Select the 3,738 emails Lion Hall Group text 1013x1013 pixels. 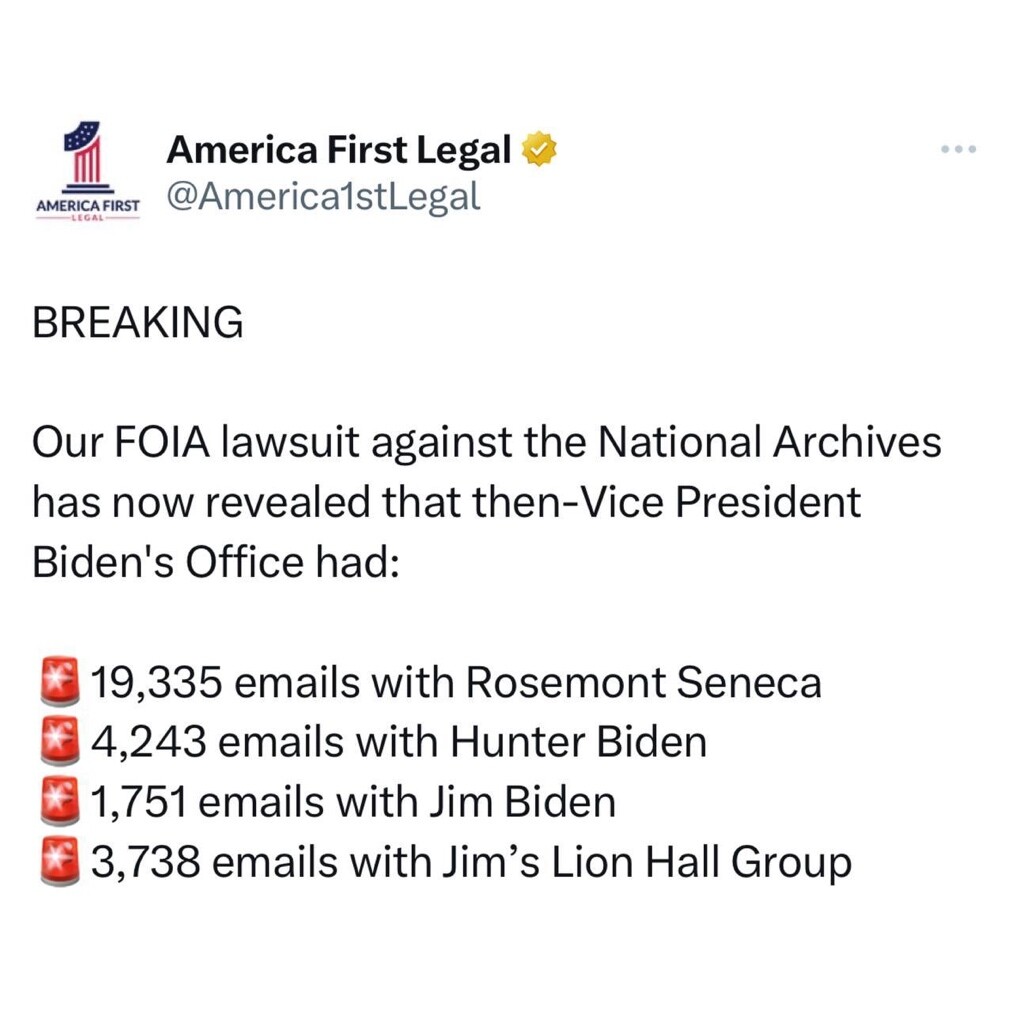point(471,863)
